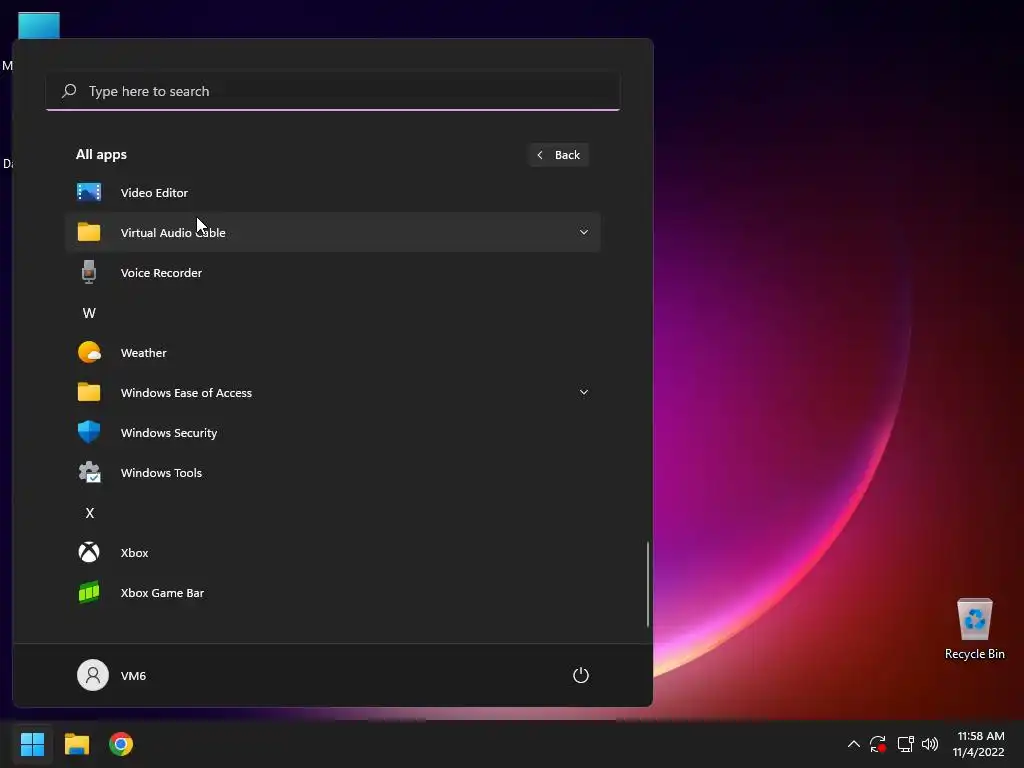Open Weather via its sun icon
Screen dimensions: 1024x768
tap(89, 352)
